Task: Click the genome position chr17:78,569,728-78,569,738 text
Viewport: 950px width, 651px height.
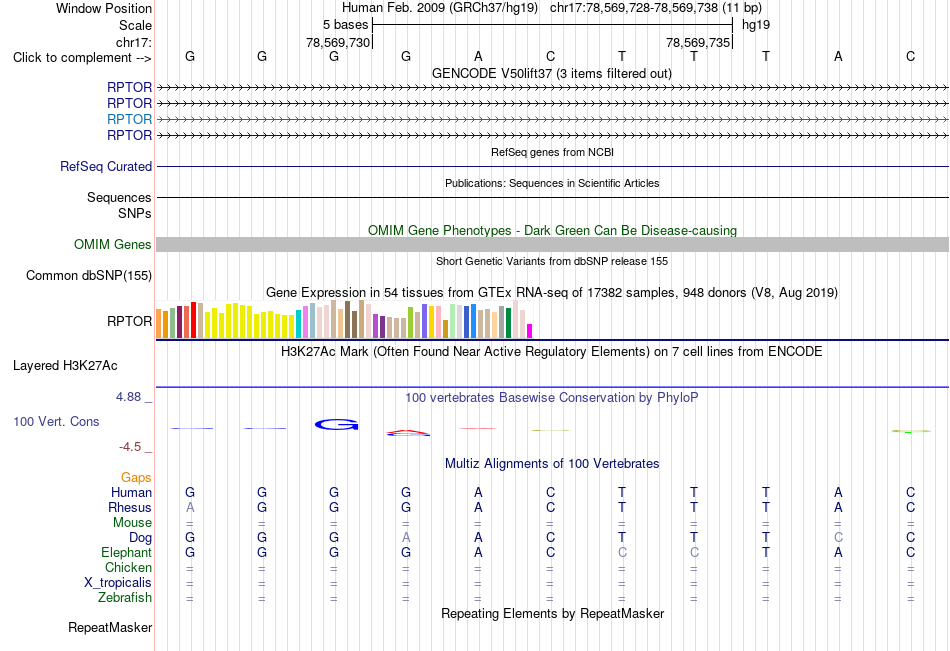Action: point(634,8)
